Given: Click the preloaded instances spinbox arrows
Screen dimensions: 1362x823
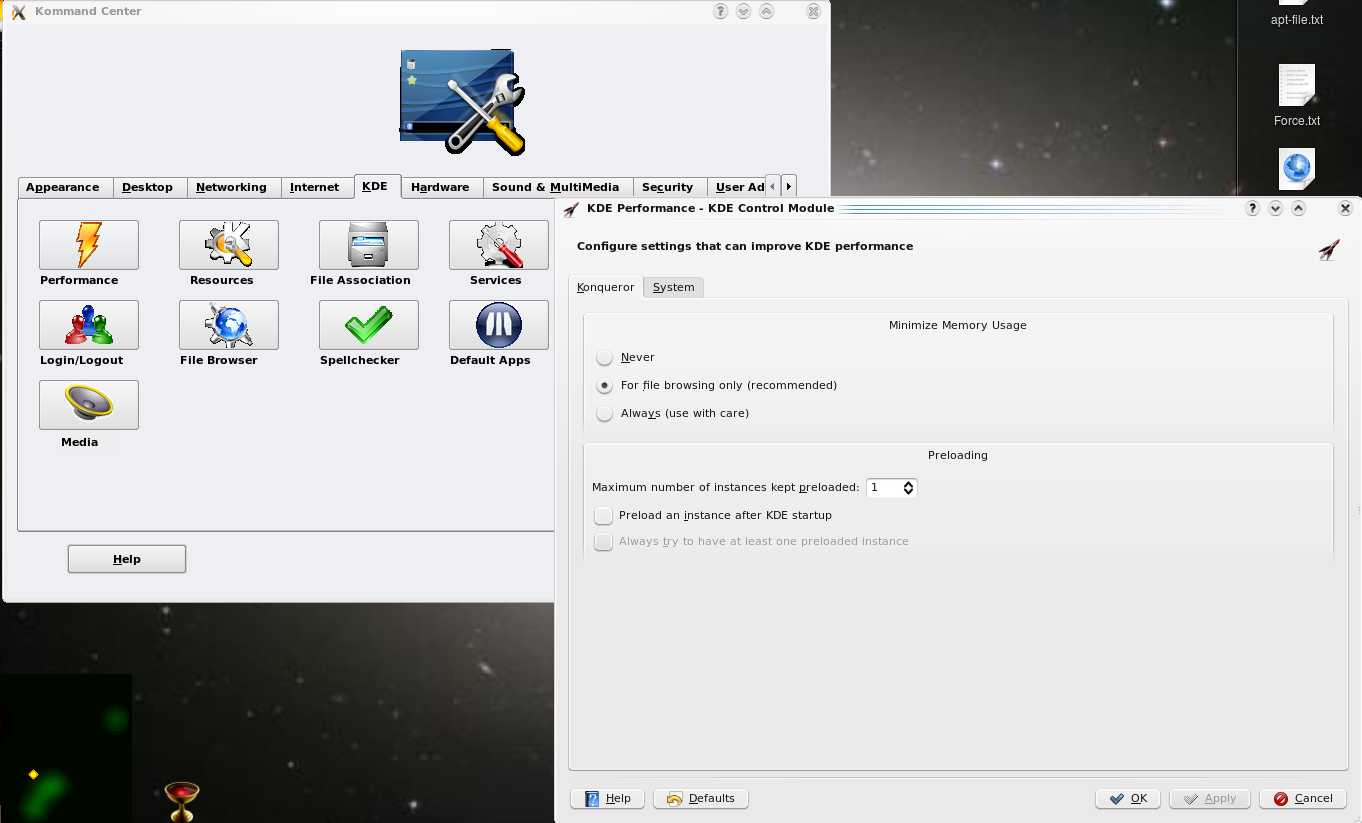Looking at the screenshot, I should (x=908, y=488).
